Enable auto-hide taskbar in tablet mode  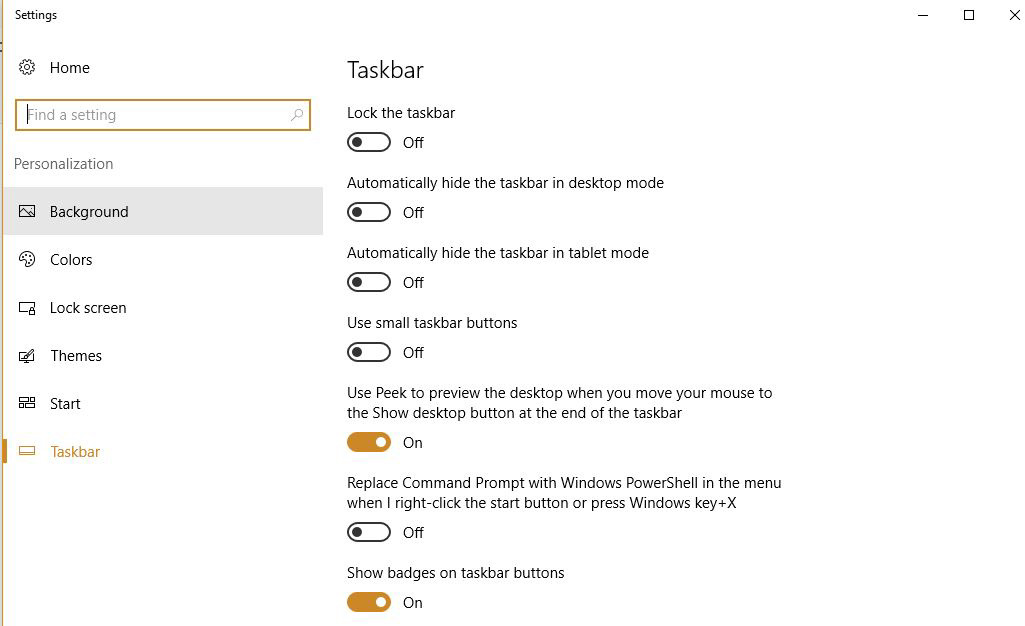click(368, 282)
